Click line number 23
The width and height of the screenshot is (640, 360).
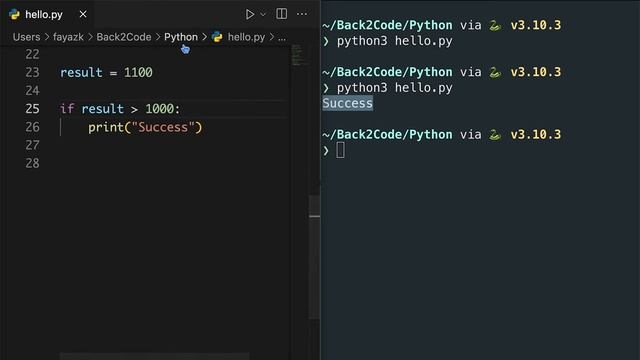(x=33, y=73)
